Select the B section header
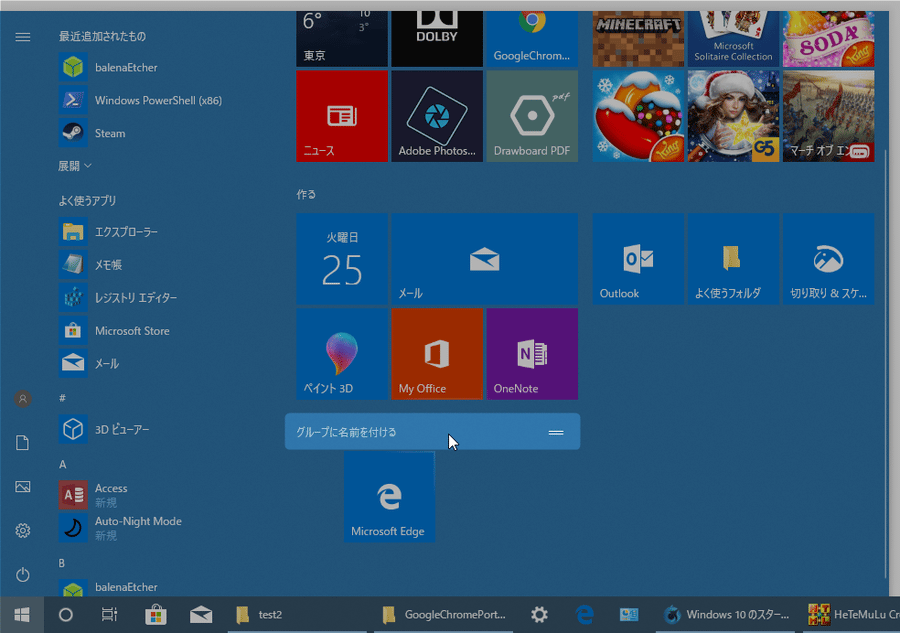The height and width of the screenshot is (633, 900). point(62,563)
